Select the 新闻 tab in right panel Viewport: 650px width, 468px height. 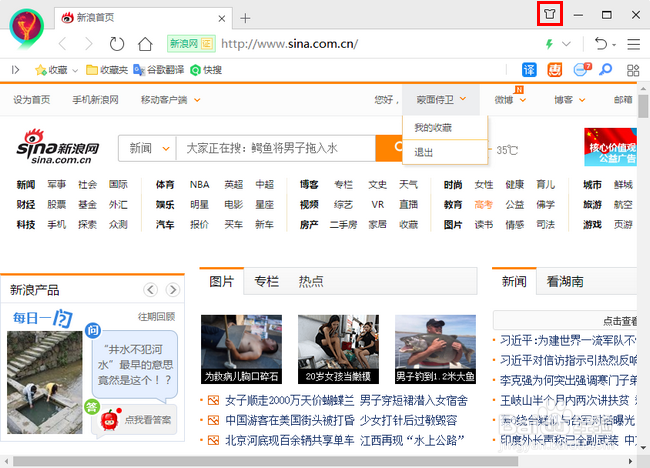(x=514, y=281)
